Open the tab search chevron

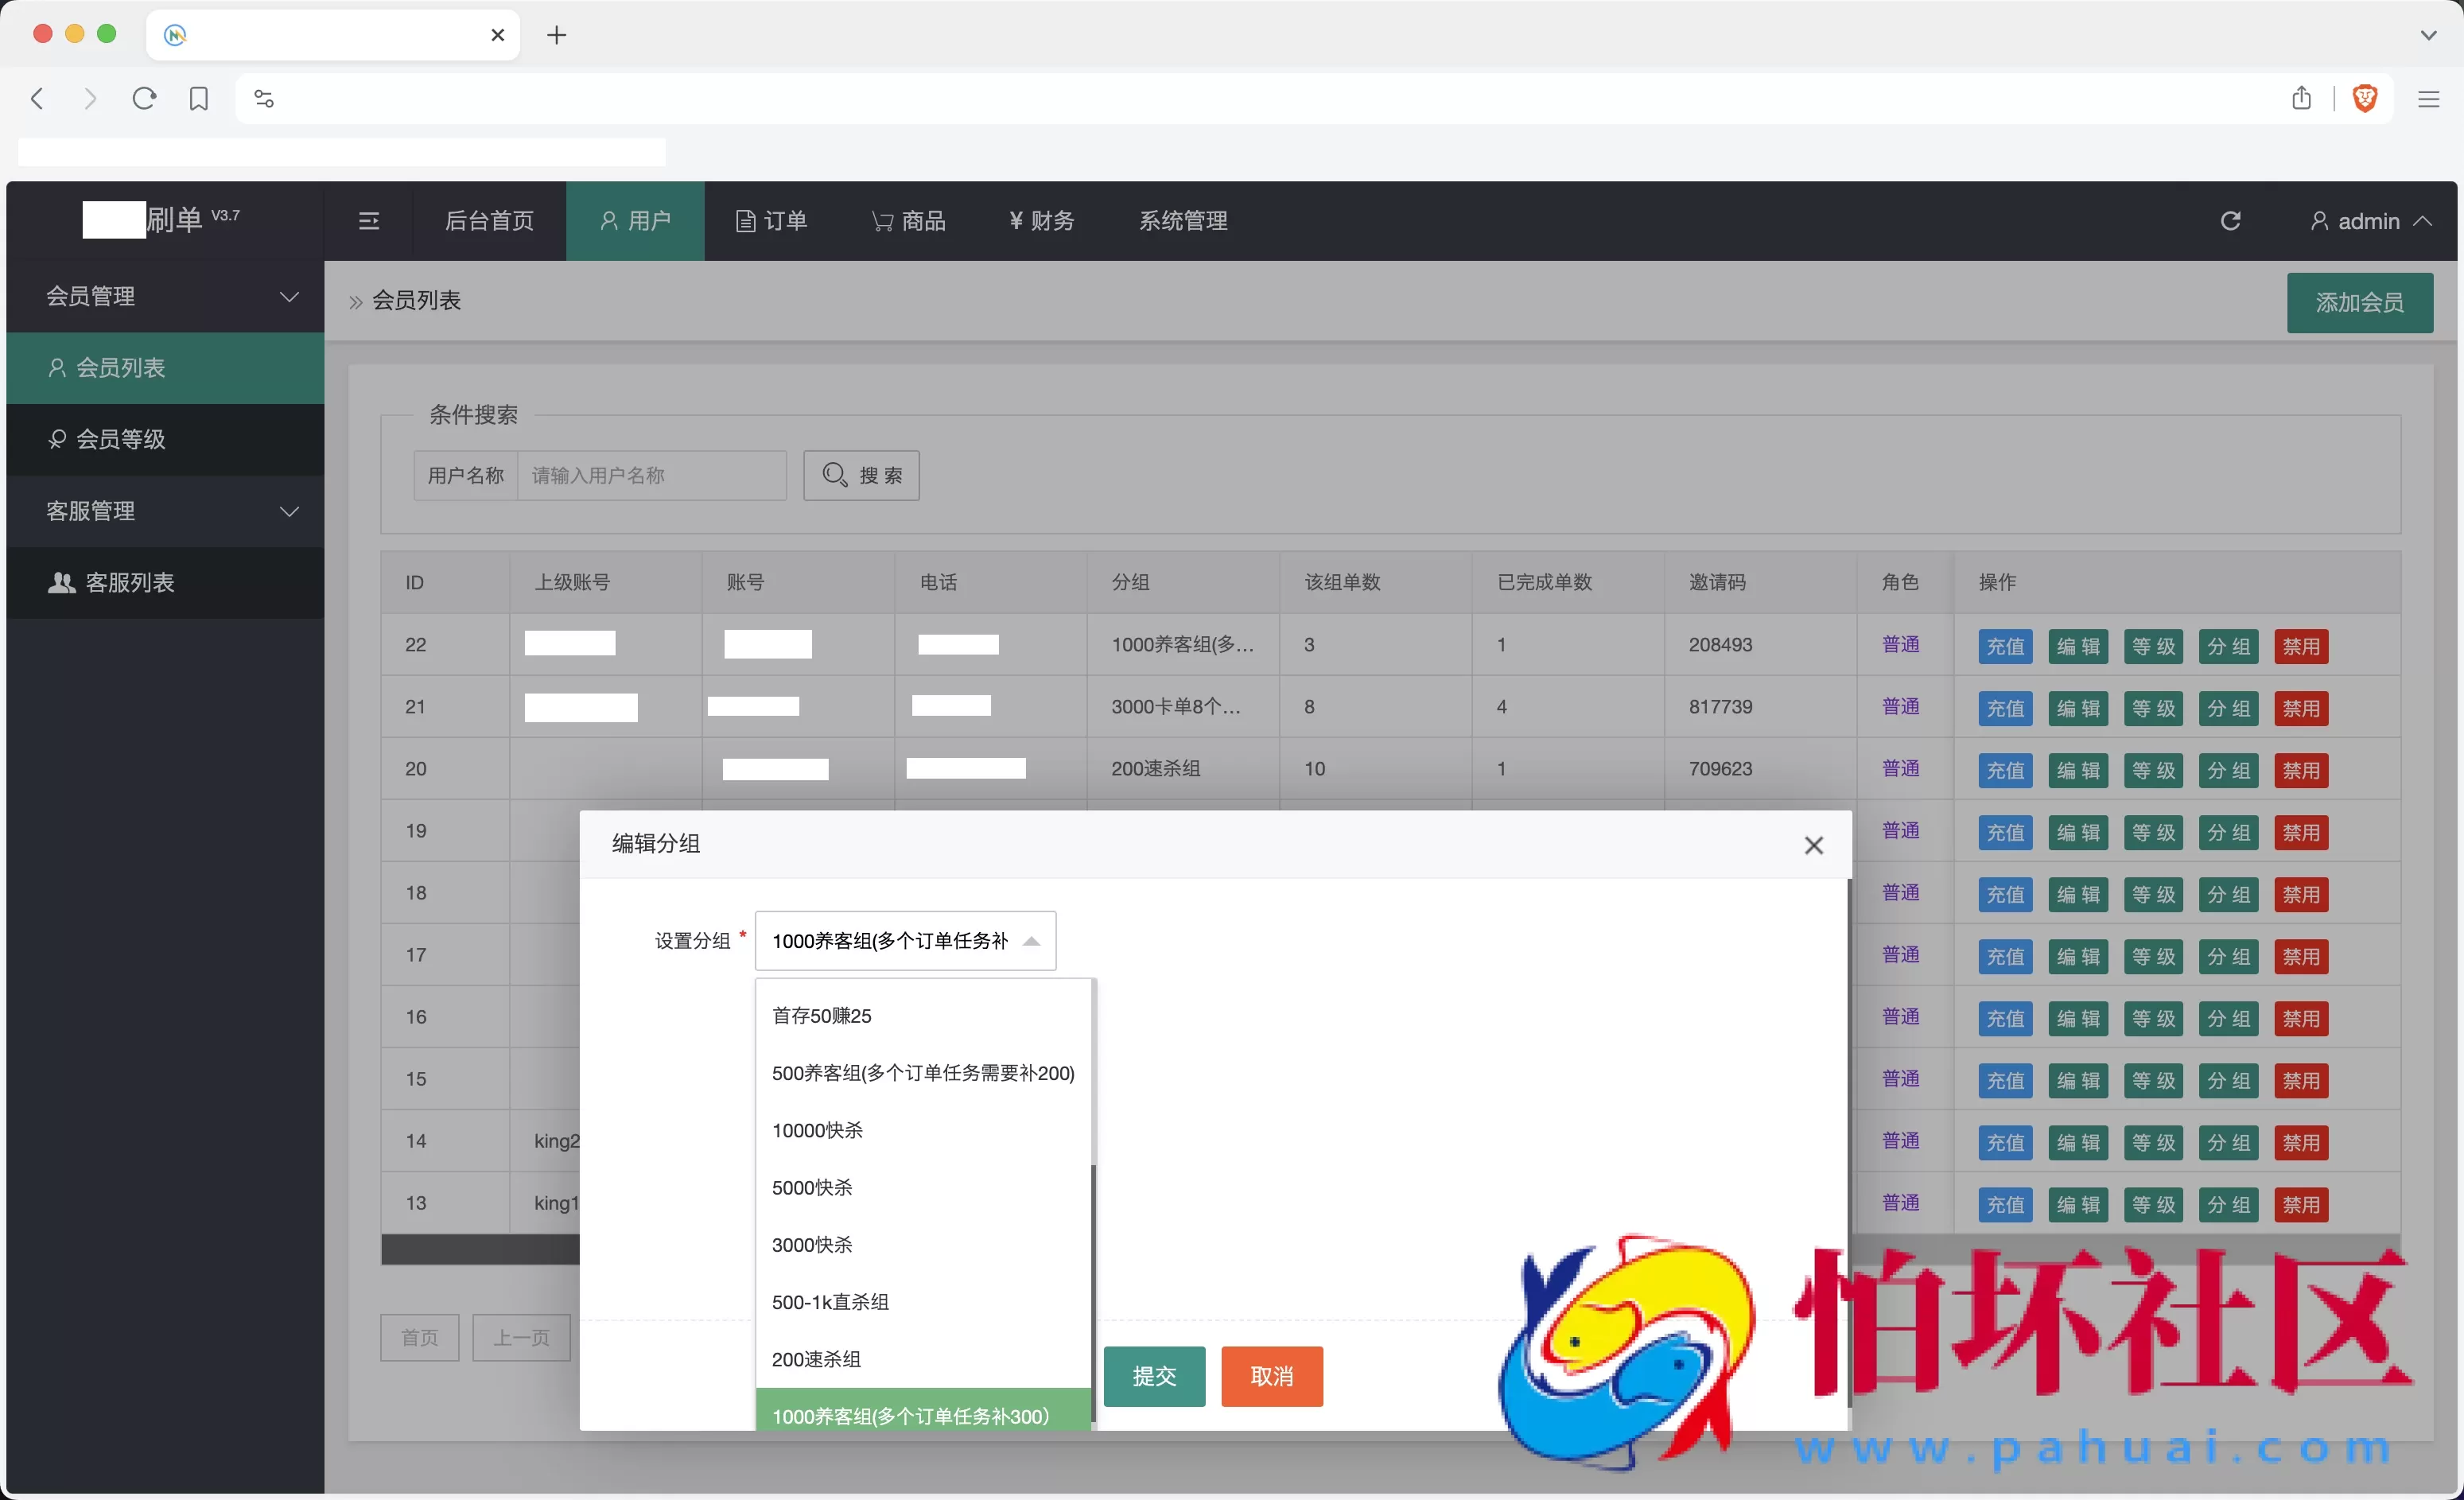pyautogui.click(x=2428, y=35)
